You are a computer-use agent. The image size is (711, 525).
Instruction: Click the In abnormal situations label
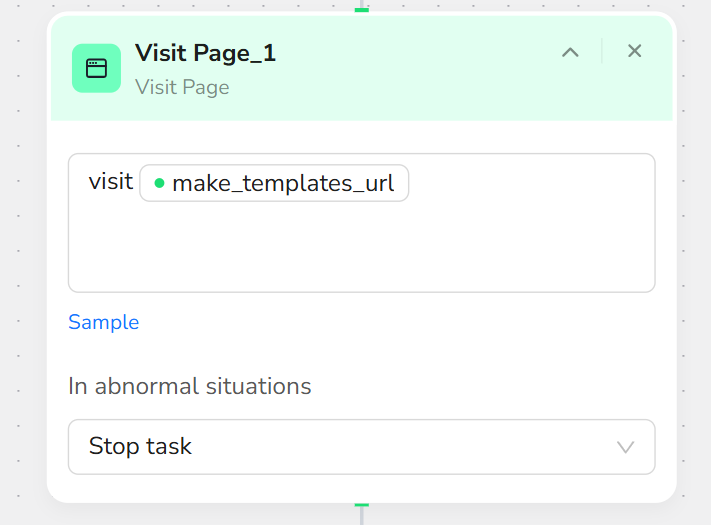(x=190, y=386)
